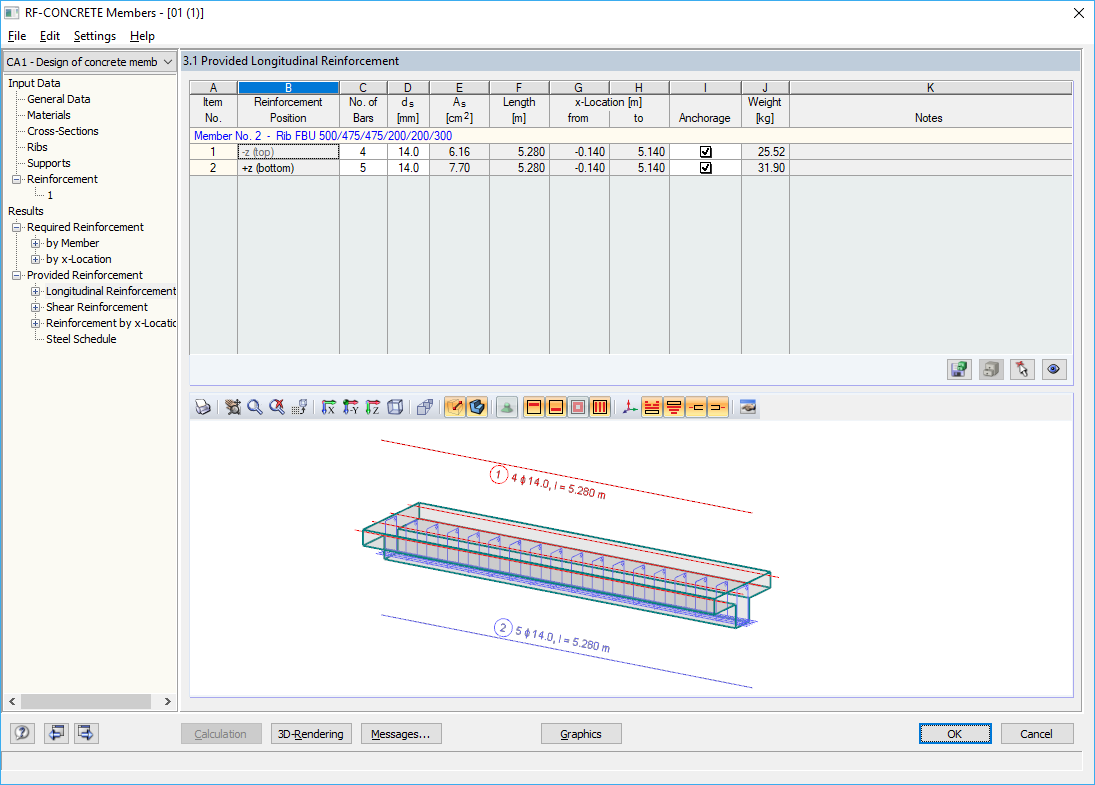Show view in X direction

tap(328, 407)
